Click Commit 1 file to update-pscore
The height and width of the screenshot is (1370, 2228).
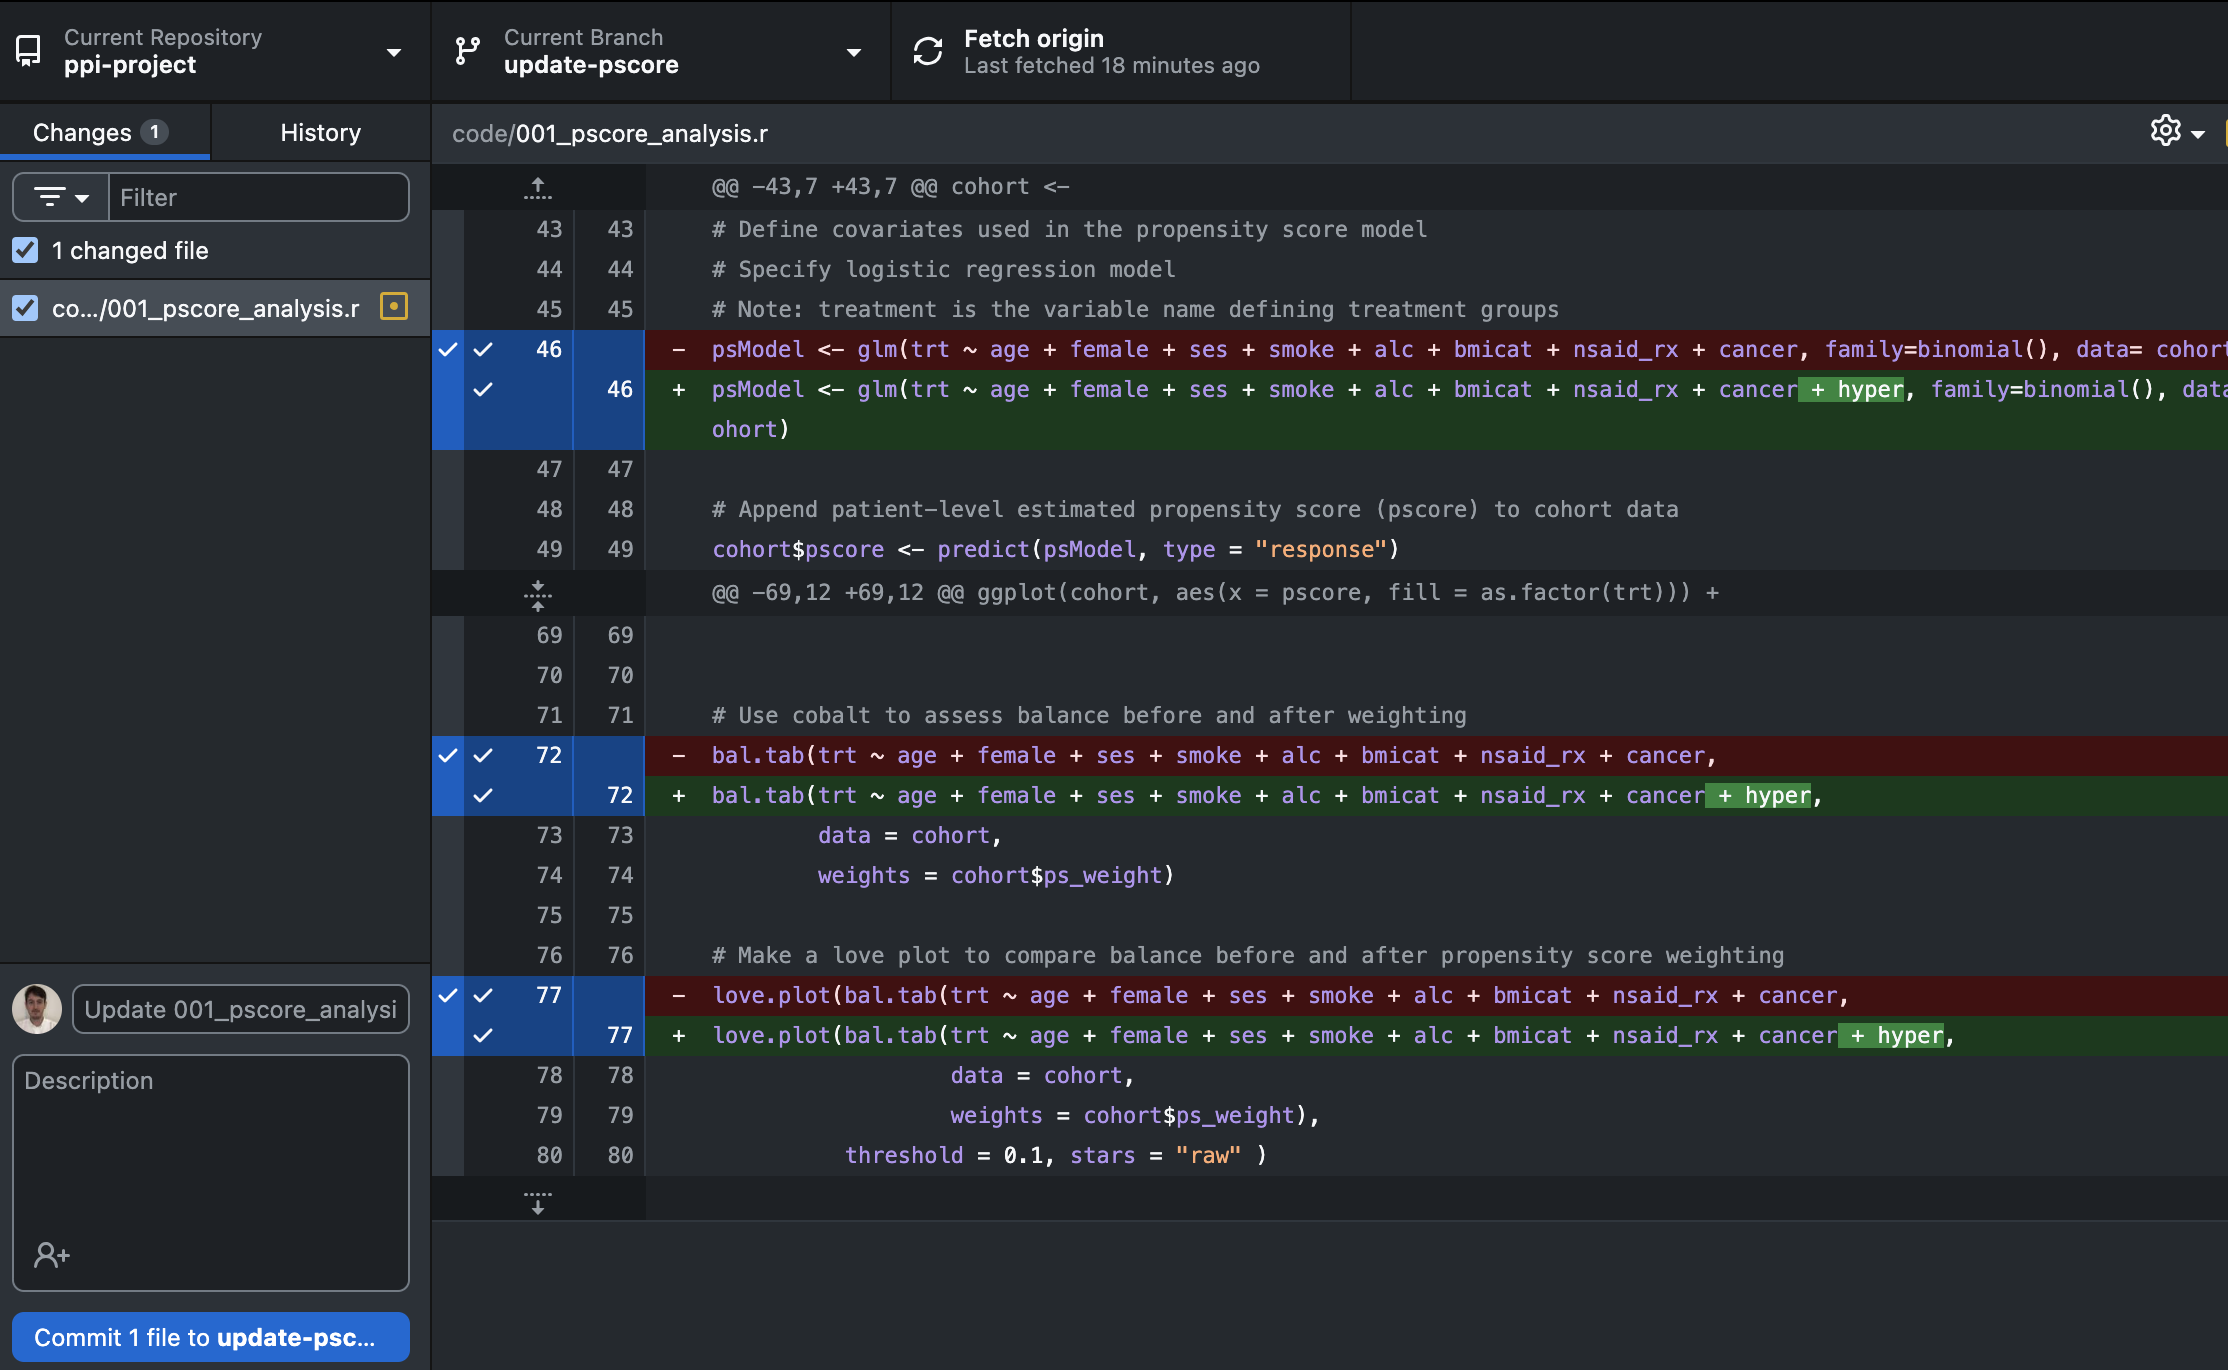pos(210,1337)
